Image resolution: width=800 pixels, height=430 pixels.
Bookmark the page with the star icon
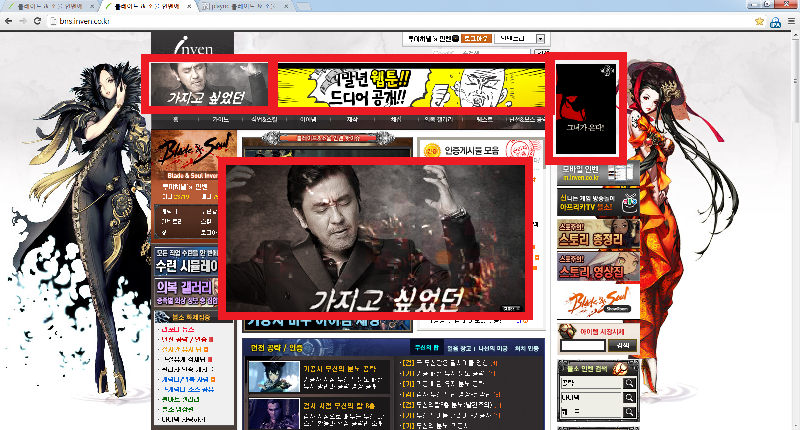pos(759,21)
